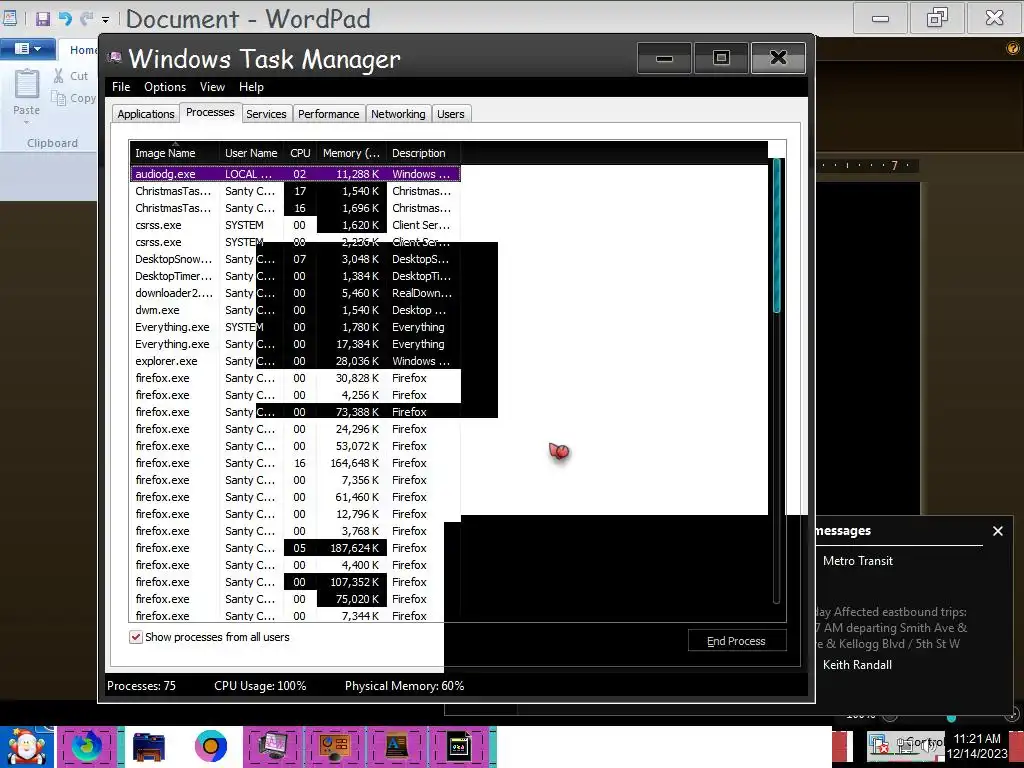Click the taskbar clock showing 11:21 AM
Screen dimensions: 1024x768
(x=977, y=746)
